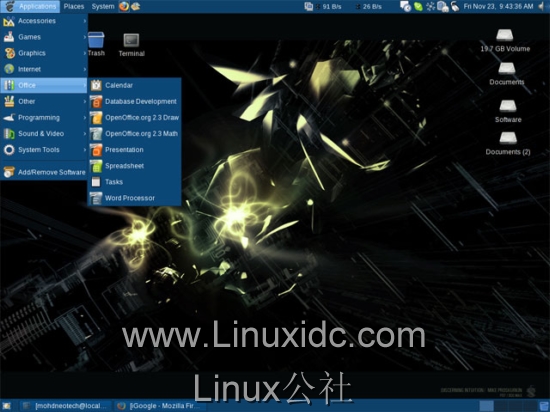Open the Terminal desktop icon
Viewport: 550px width, 412px height.
coord(132,45)
